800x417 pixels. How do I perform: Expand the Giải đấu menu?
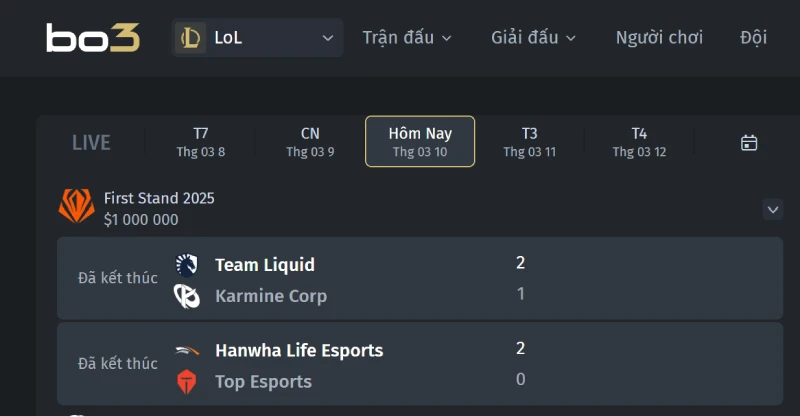click(x=533, y=38)
